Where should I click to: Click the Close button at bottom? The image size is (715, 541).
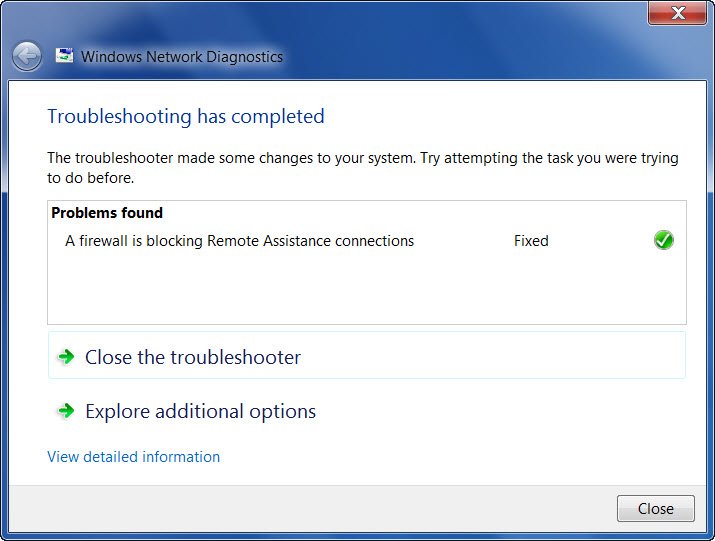click(656, 509)
